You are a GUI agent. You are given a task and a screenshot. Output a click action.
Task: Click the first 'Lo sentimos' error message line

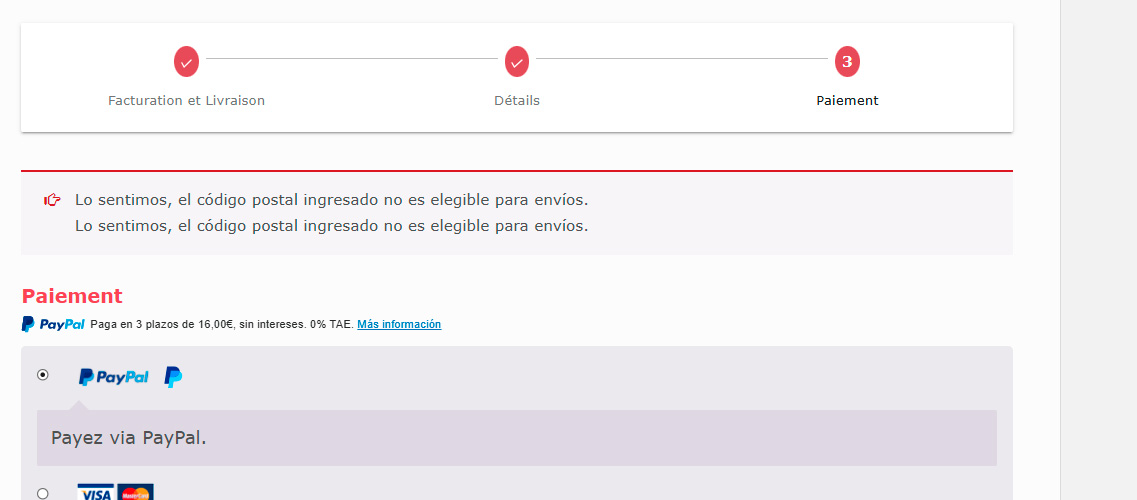point(331,199)
